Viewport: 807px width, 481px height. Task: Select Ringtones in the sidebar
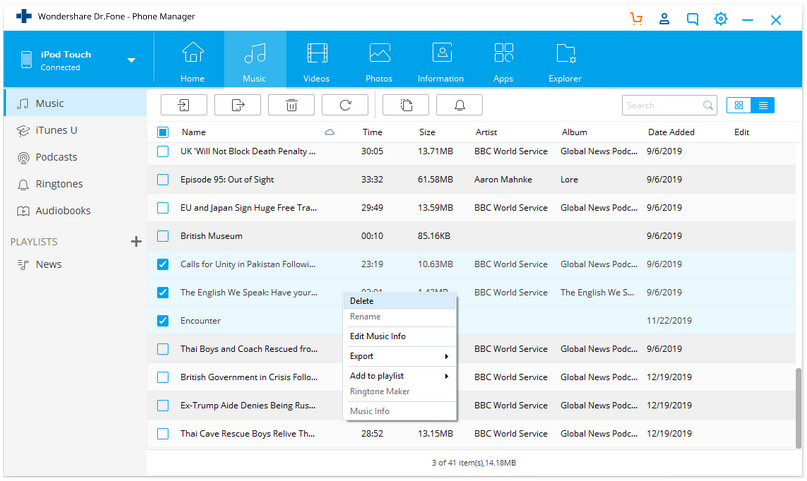click(75, 184)
